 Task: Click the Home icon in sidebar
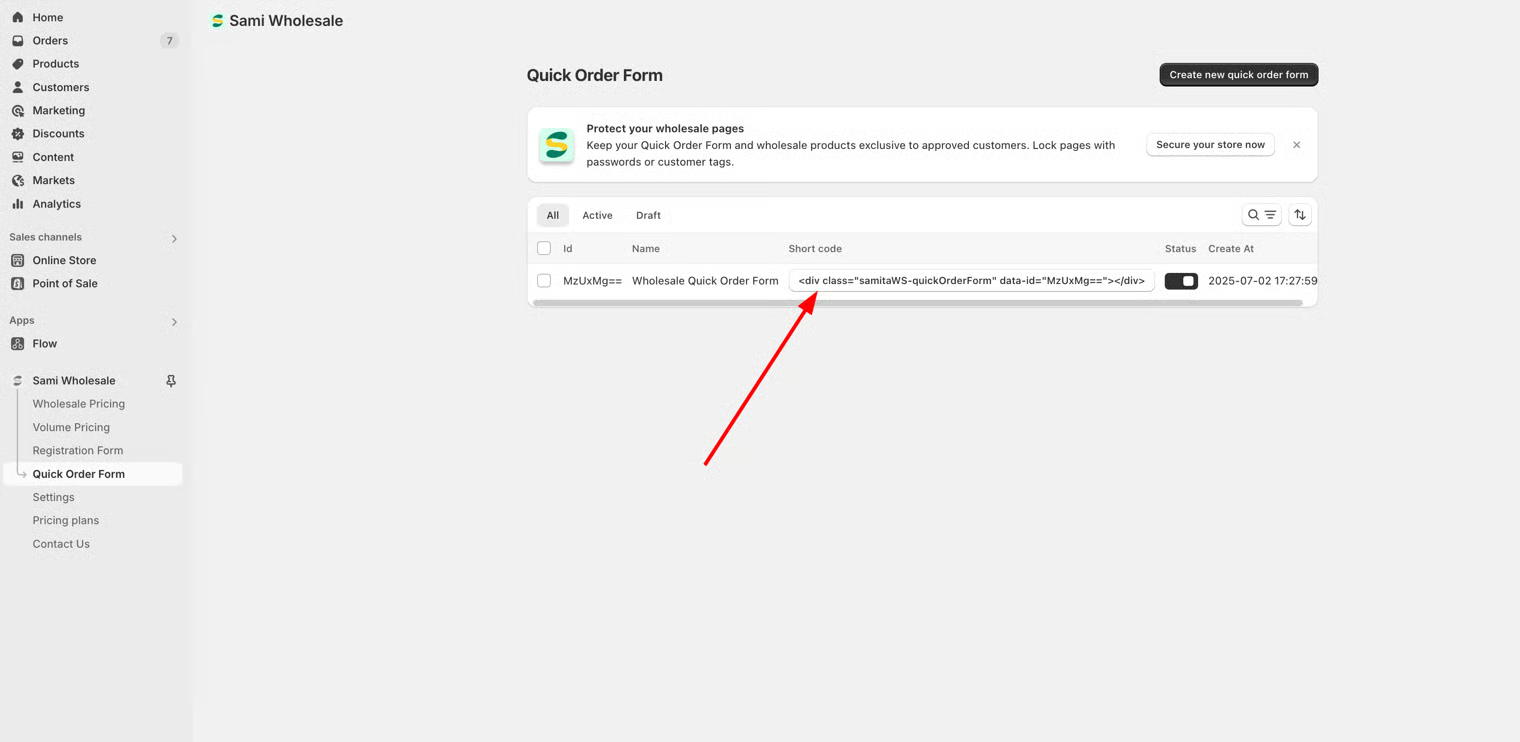pos(18,17)
